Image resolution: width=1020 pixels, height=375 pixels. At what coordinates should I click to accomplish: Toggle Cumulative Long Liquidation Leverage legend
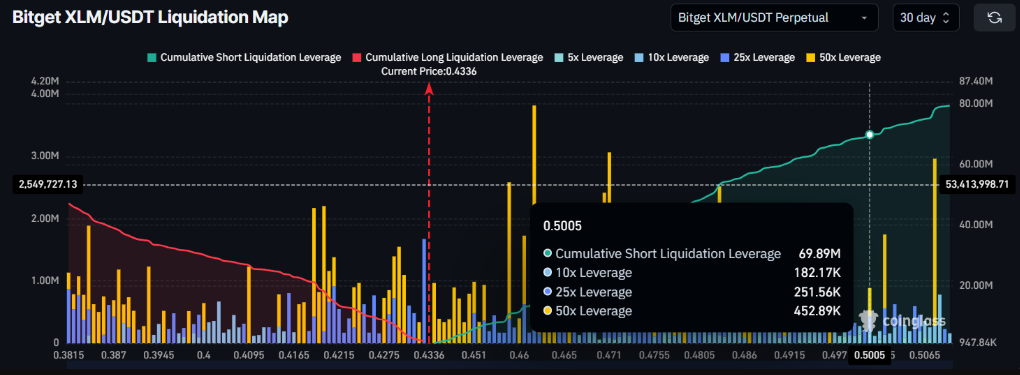coord(448,57)
